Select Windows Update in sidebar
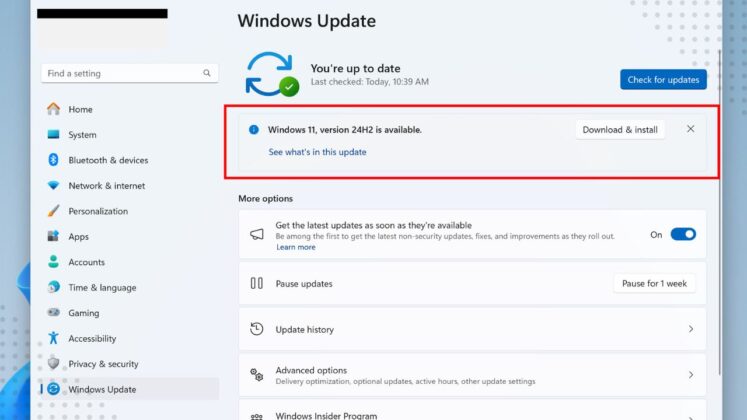This screenshot has width=747, height=420. [x=130, y=389]
